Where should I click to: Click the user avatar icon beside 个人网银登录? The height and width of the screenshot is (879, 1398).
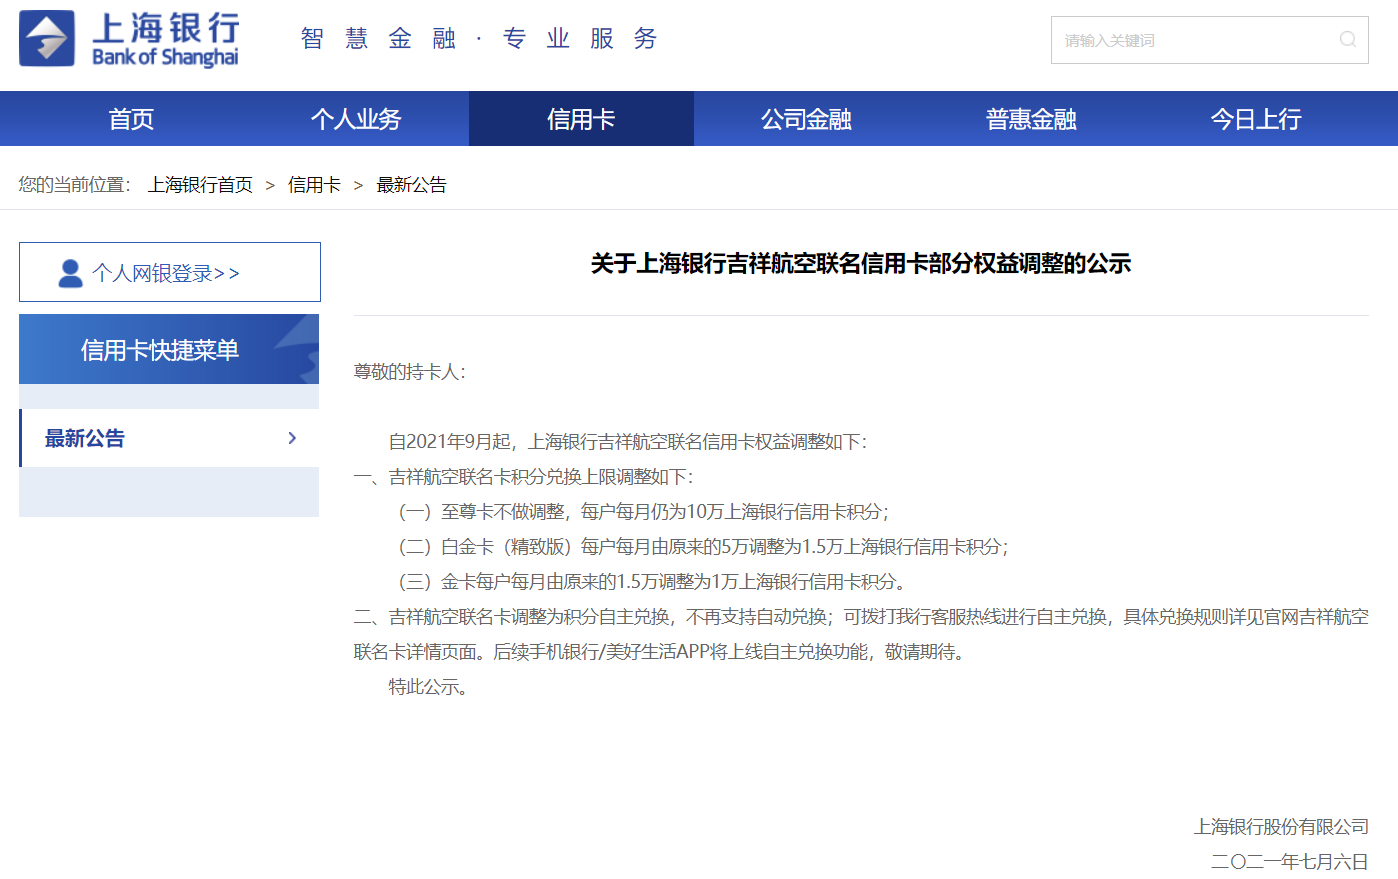(70, 273)
